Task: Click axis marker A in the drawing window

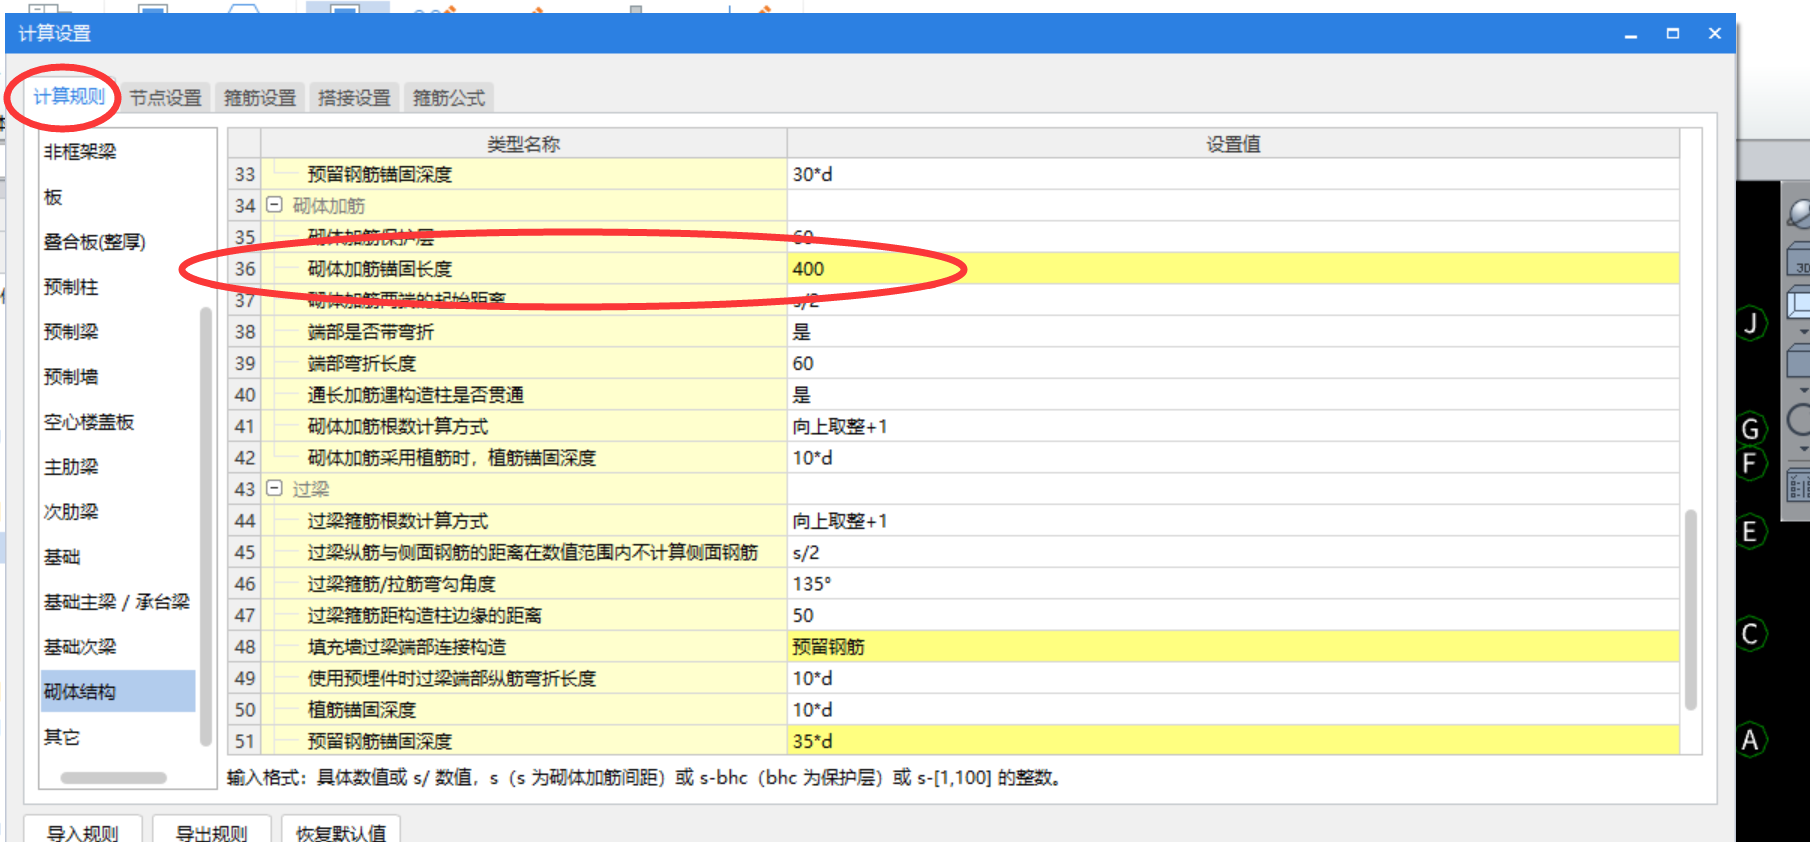Action: point(1751,740)
